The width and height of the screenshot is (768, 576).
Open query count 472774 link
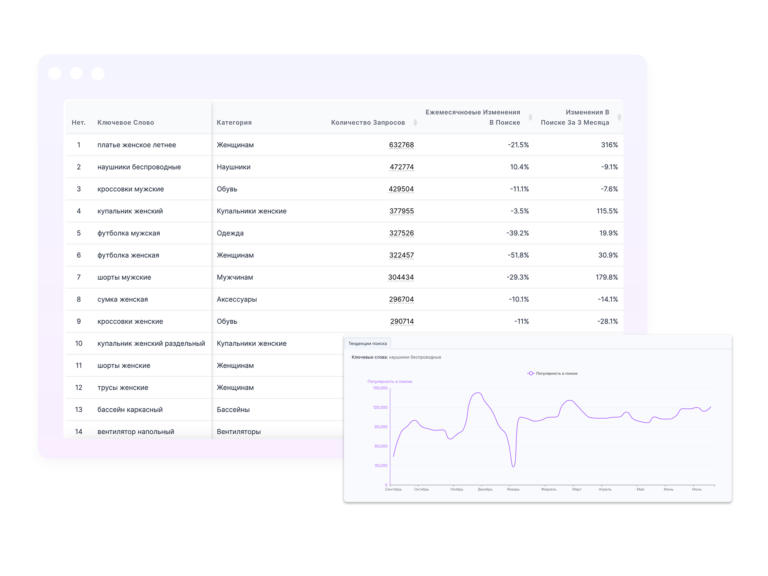coord(401,167)
